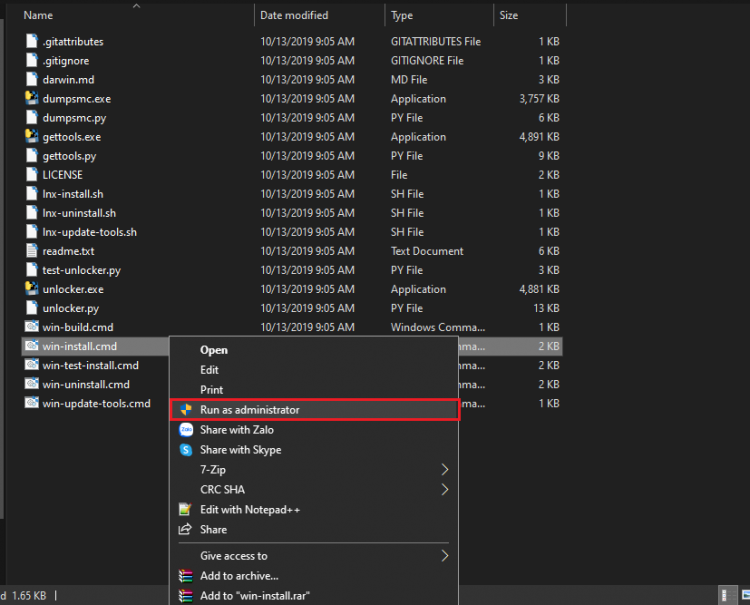Select Run as administrator
750x605 pixels.
coord(315,409)
